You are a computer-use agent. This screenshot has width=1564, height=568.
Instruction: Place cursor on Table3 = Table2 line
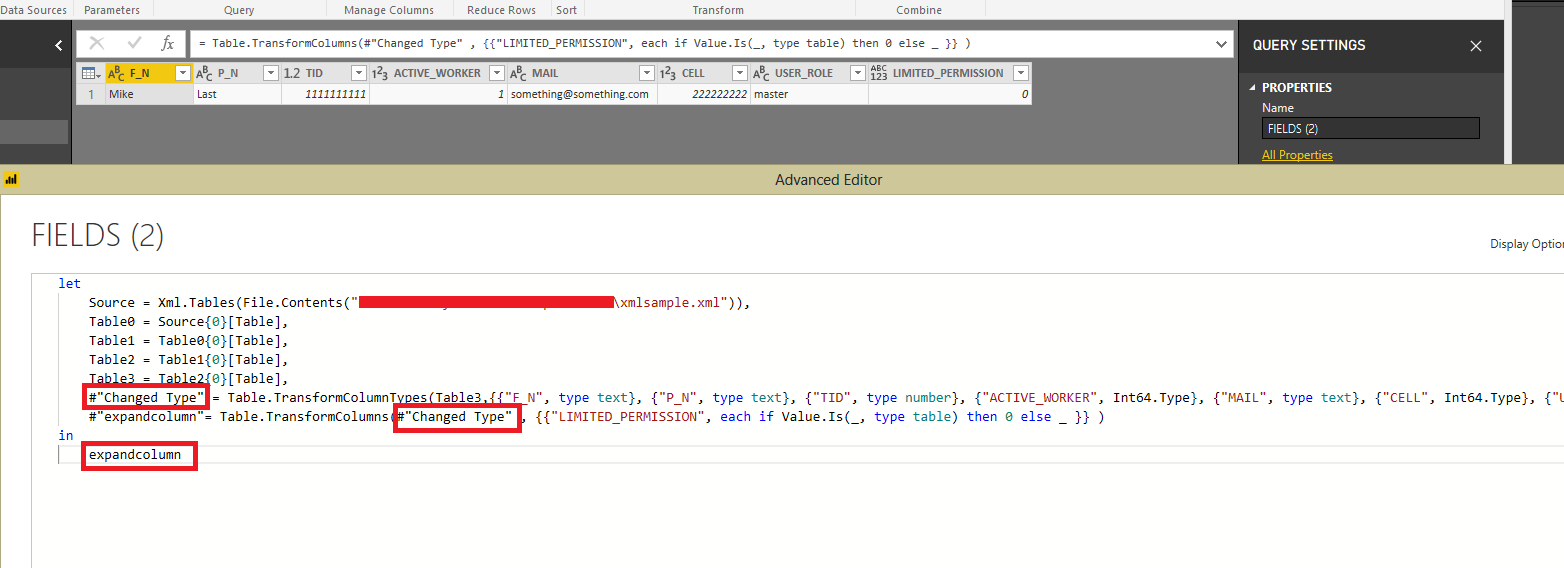[x=188, y=378]
